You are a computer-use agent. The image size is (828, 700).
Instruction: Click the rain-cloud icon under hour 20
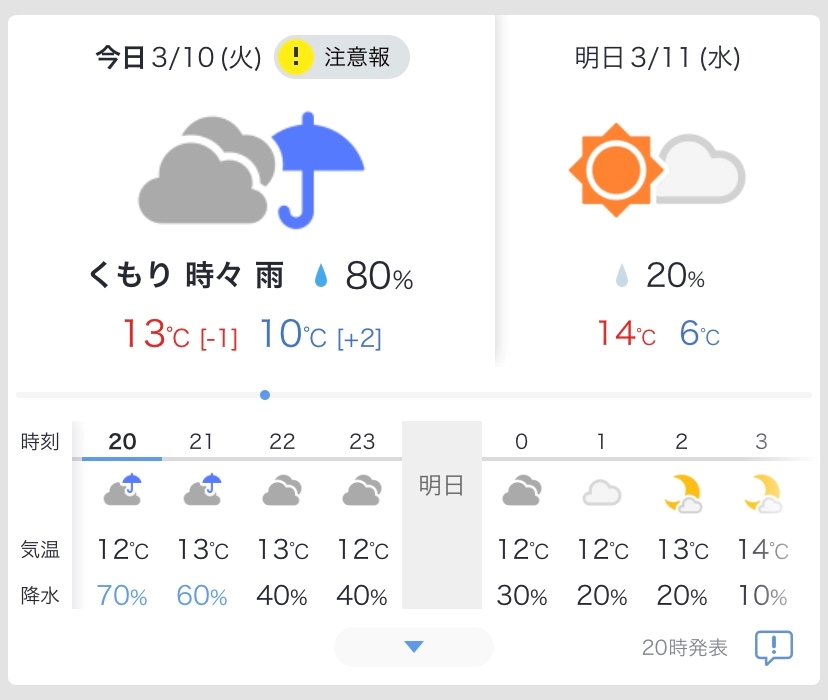[123, 490]
